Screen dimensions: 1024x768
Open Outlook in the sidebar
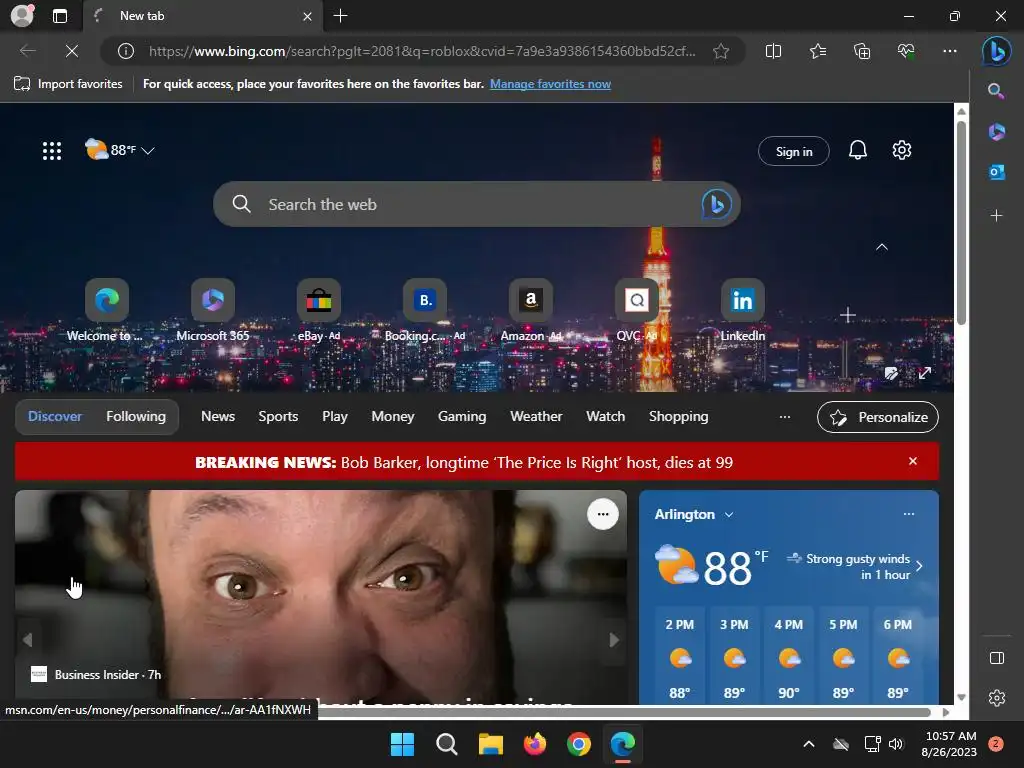(996, 172)
